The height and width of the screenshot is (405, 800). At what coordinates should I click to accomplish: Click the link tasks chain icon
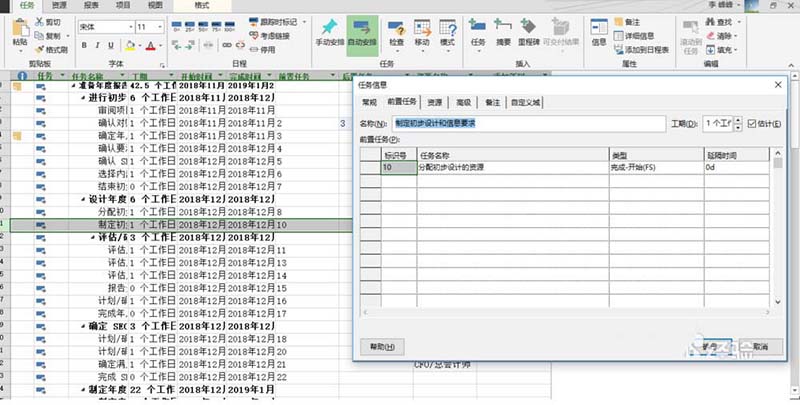pos(227,45)
